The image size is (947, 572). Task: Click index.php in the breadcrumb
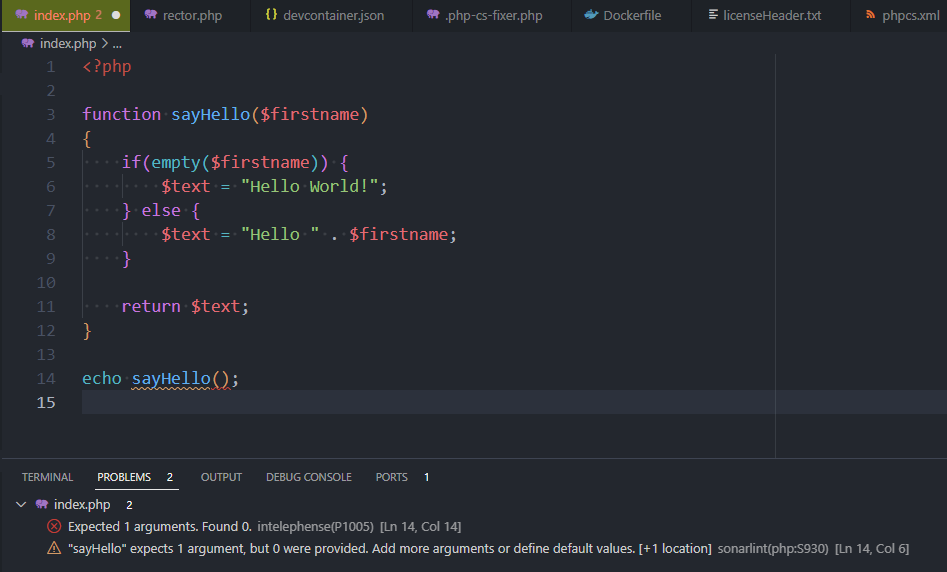(x=68, y=43)
